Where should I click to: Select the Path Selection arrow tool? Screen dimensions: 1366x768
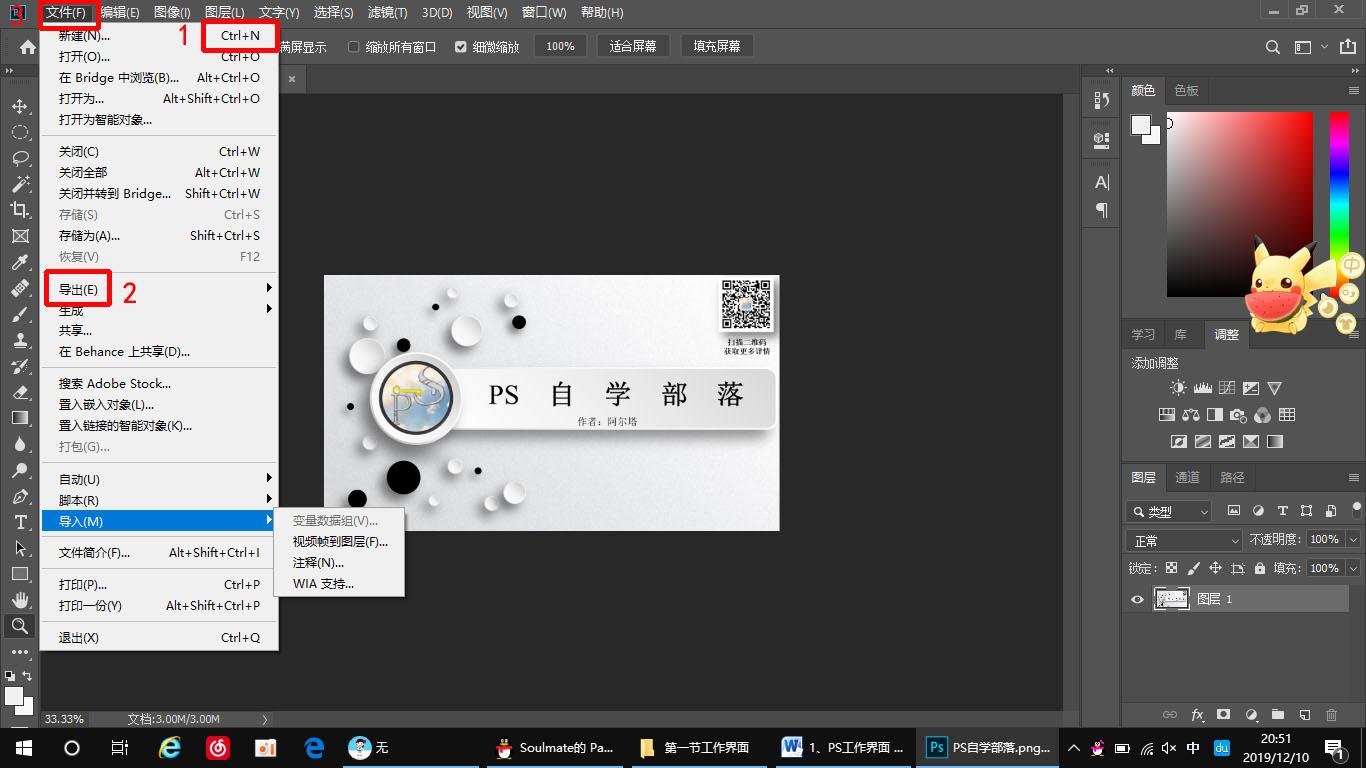click(19, 548)
